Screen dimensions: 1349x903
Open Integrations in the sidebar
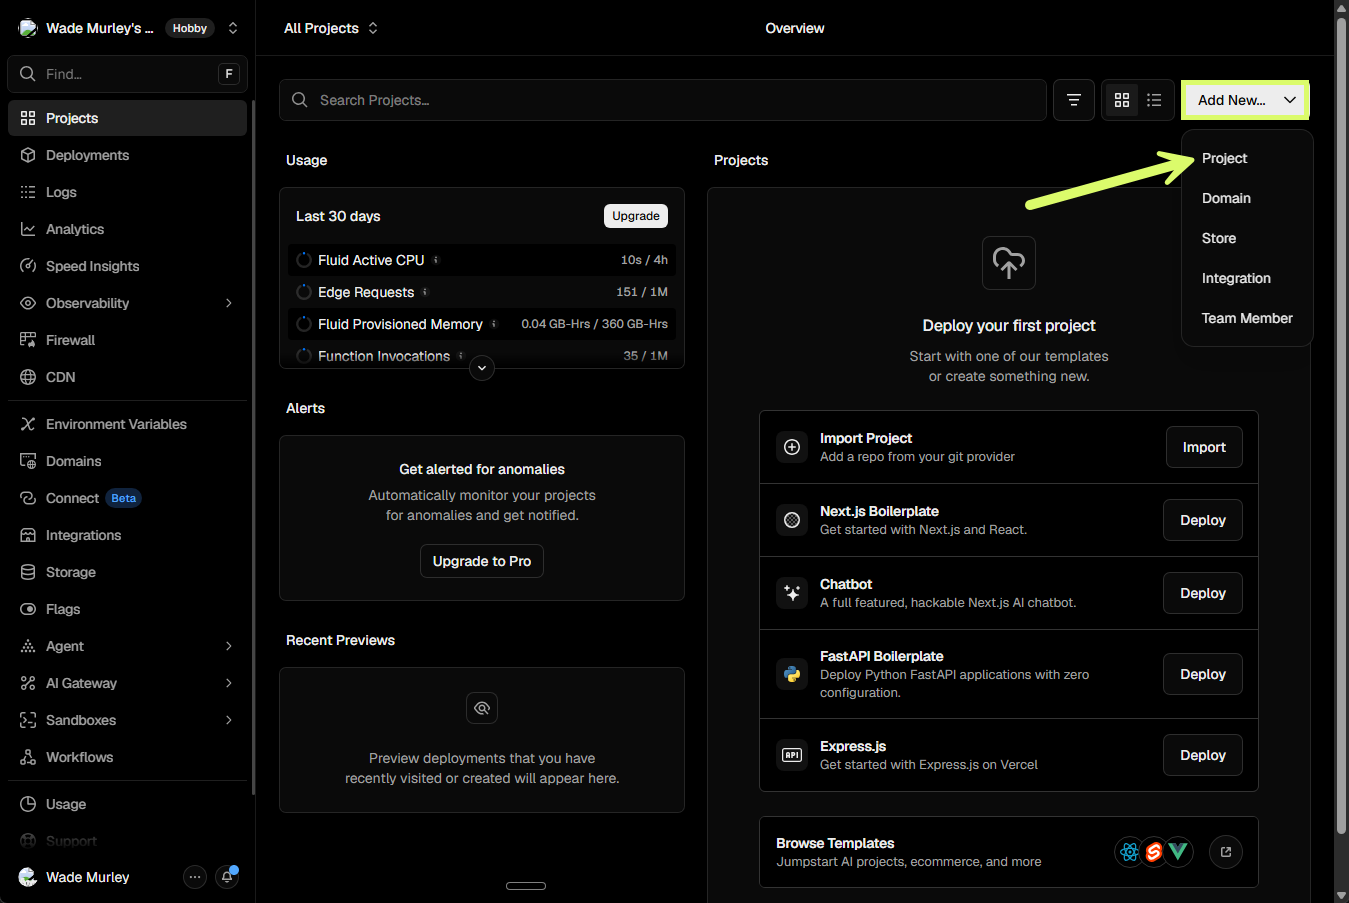click(127, 535)
